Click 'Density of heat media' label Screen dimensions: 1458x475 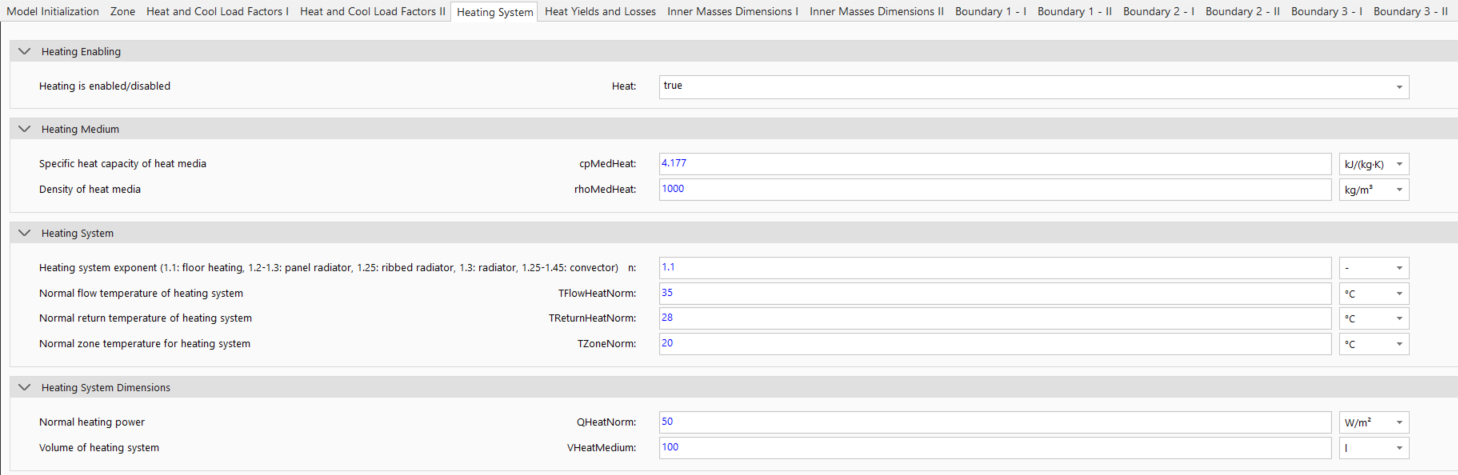point(90,189)
